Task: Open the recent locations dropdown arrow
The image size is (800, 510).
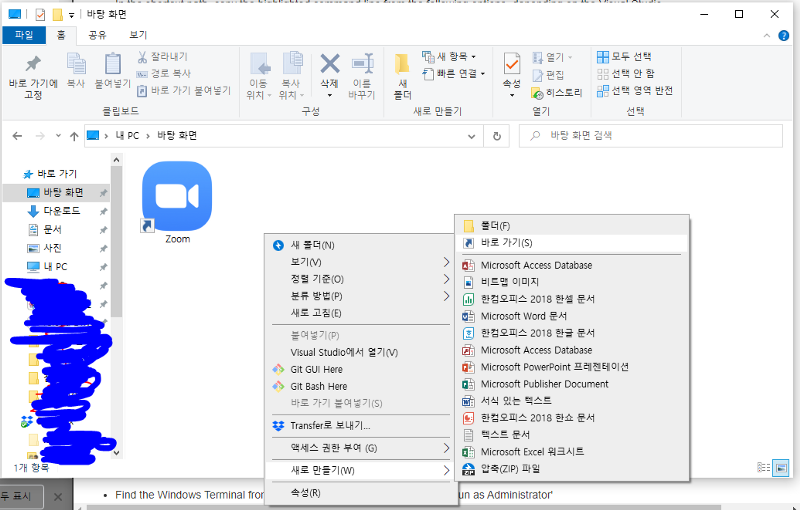Action: [x=58, y=136]
